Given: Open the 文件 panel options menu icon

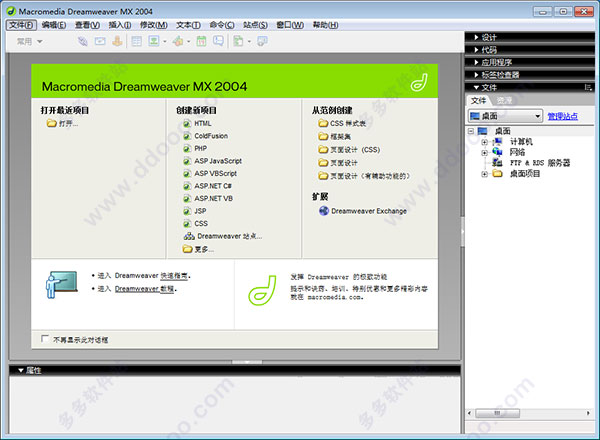Looking at the screenshot, I should (589, 88).
